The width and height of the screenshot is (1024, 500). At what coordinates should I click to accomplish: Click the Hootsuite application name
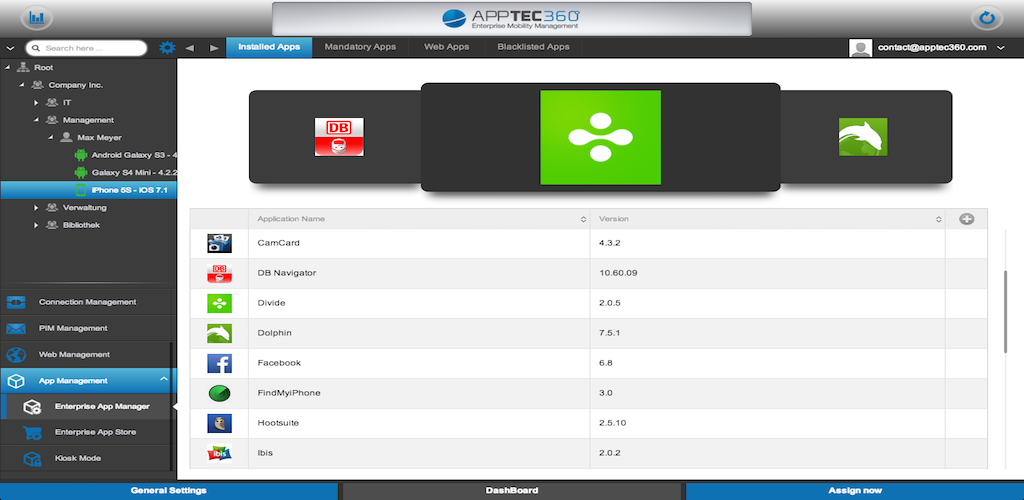(278, 424)
